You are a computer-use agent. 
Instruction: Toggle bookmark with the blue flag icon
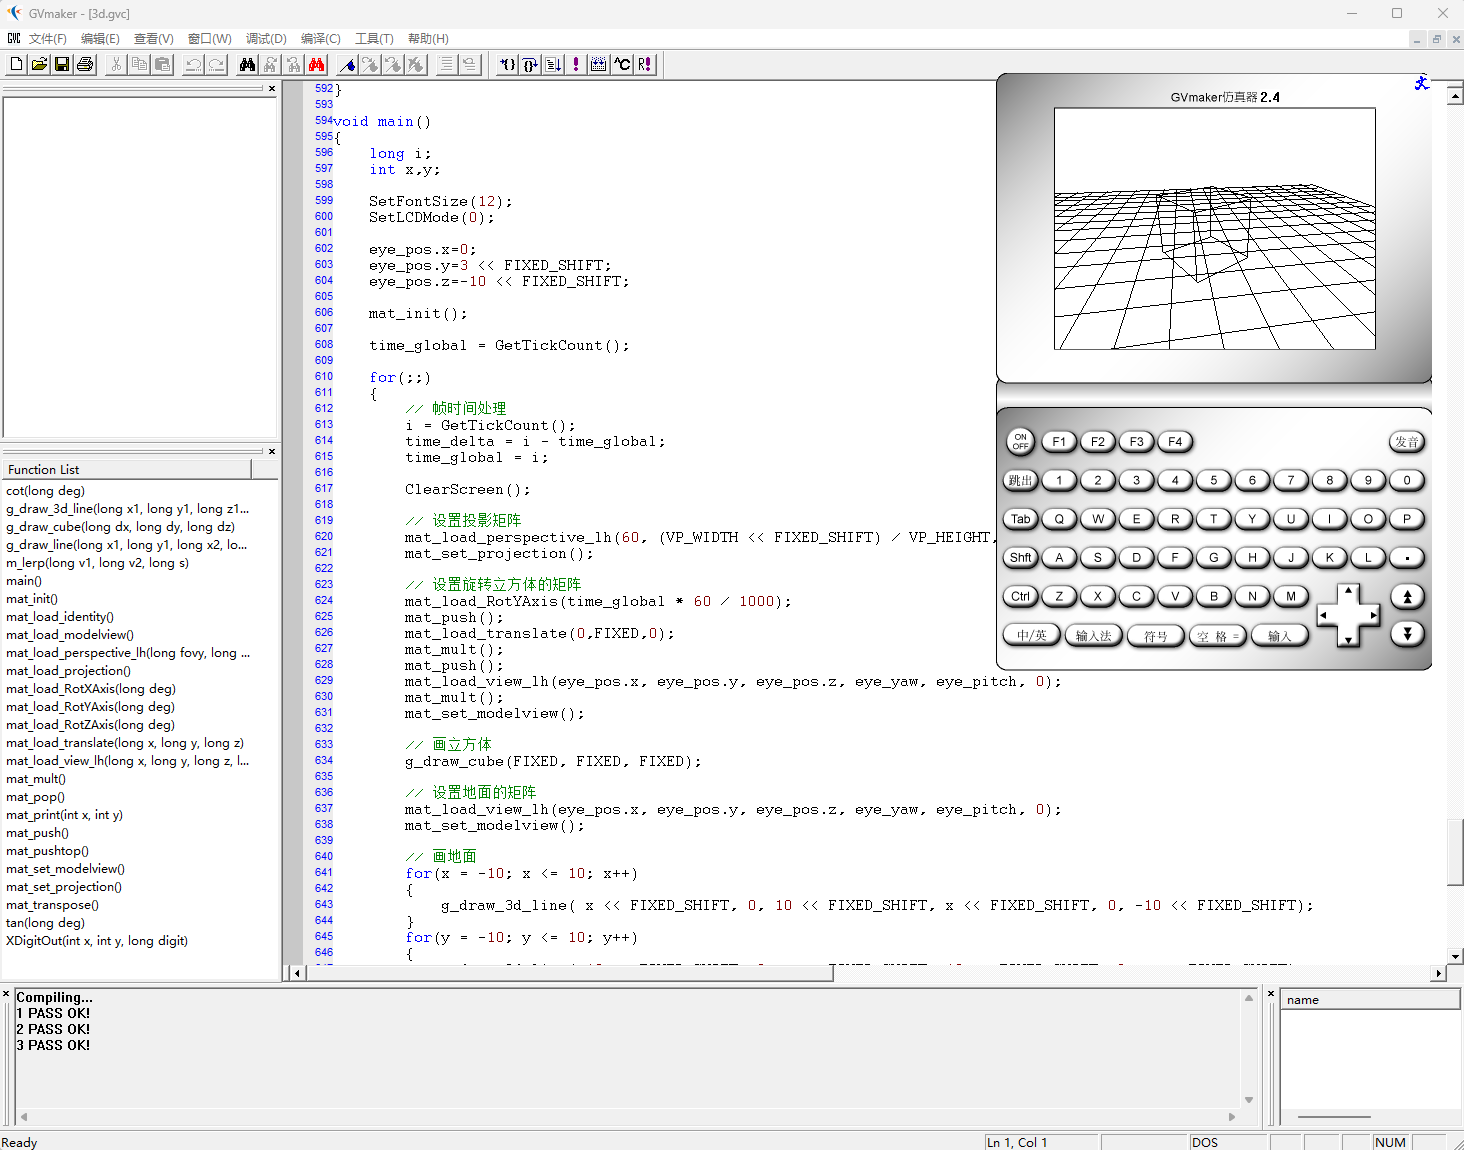click(x=347, y=65)
